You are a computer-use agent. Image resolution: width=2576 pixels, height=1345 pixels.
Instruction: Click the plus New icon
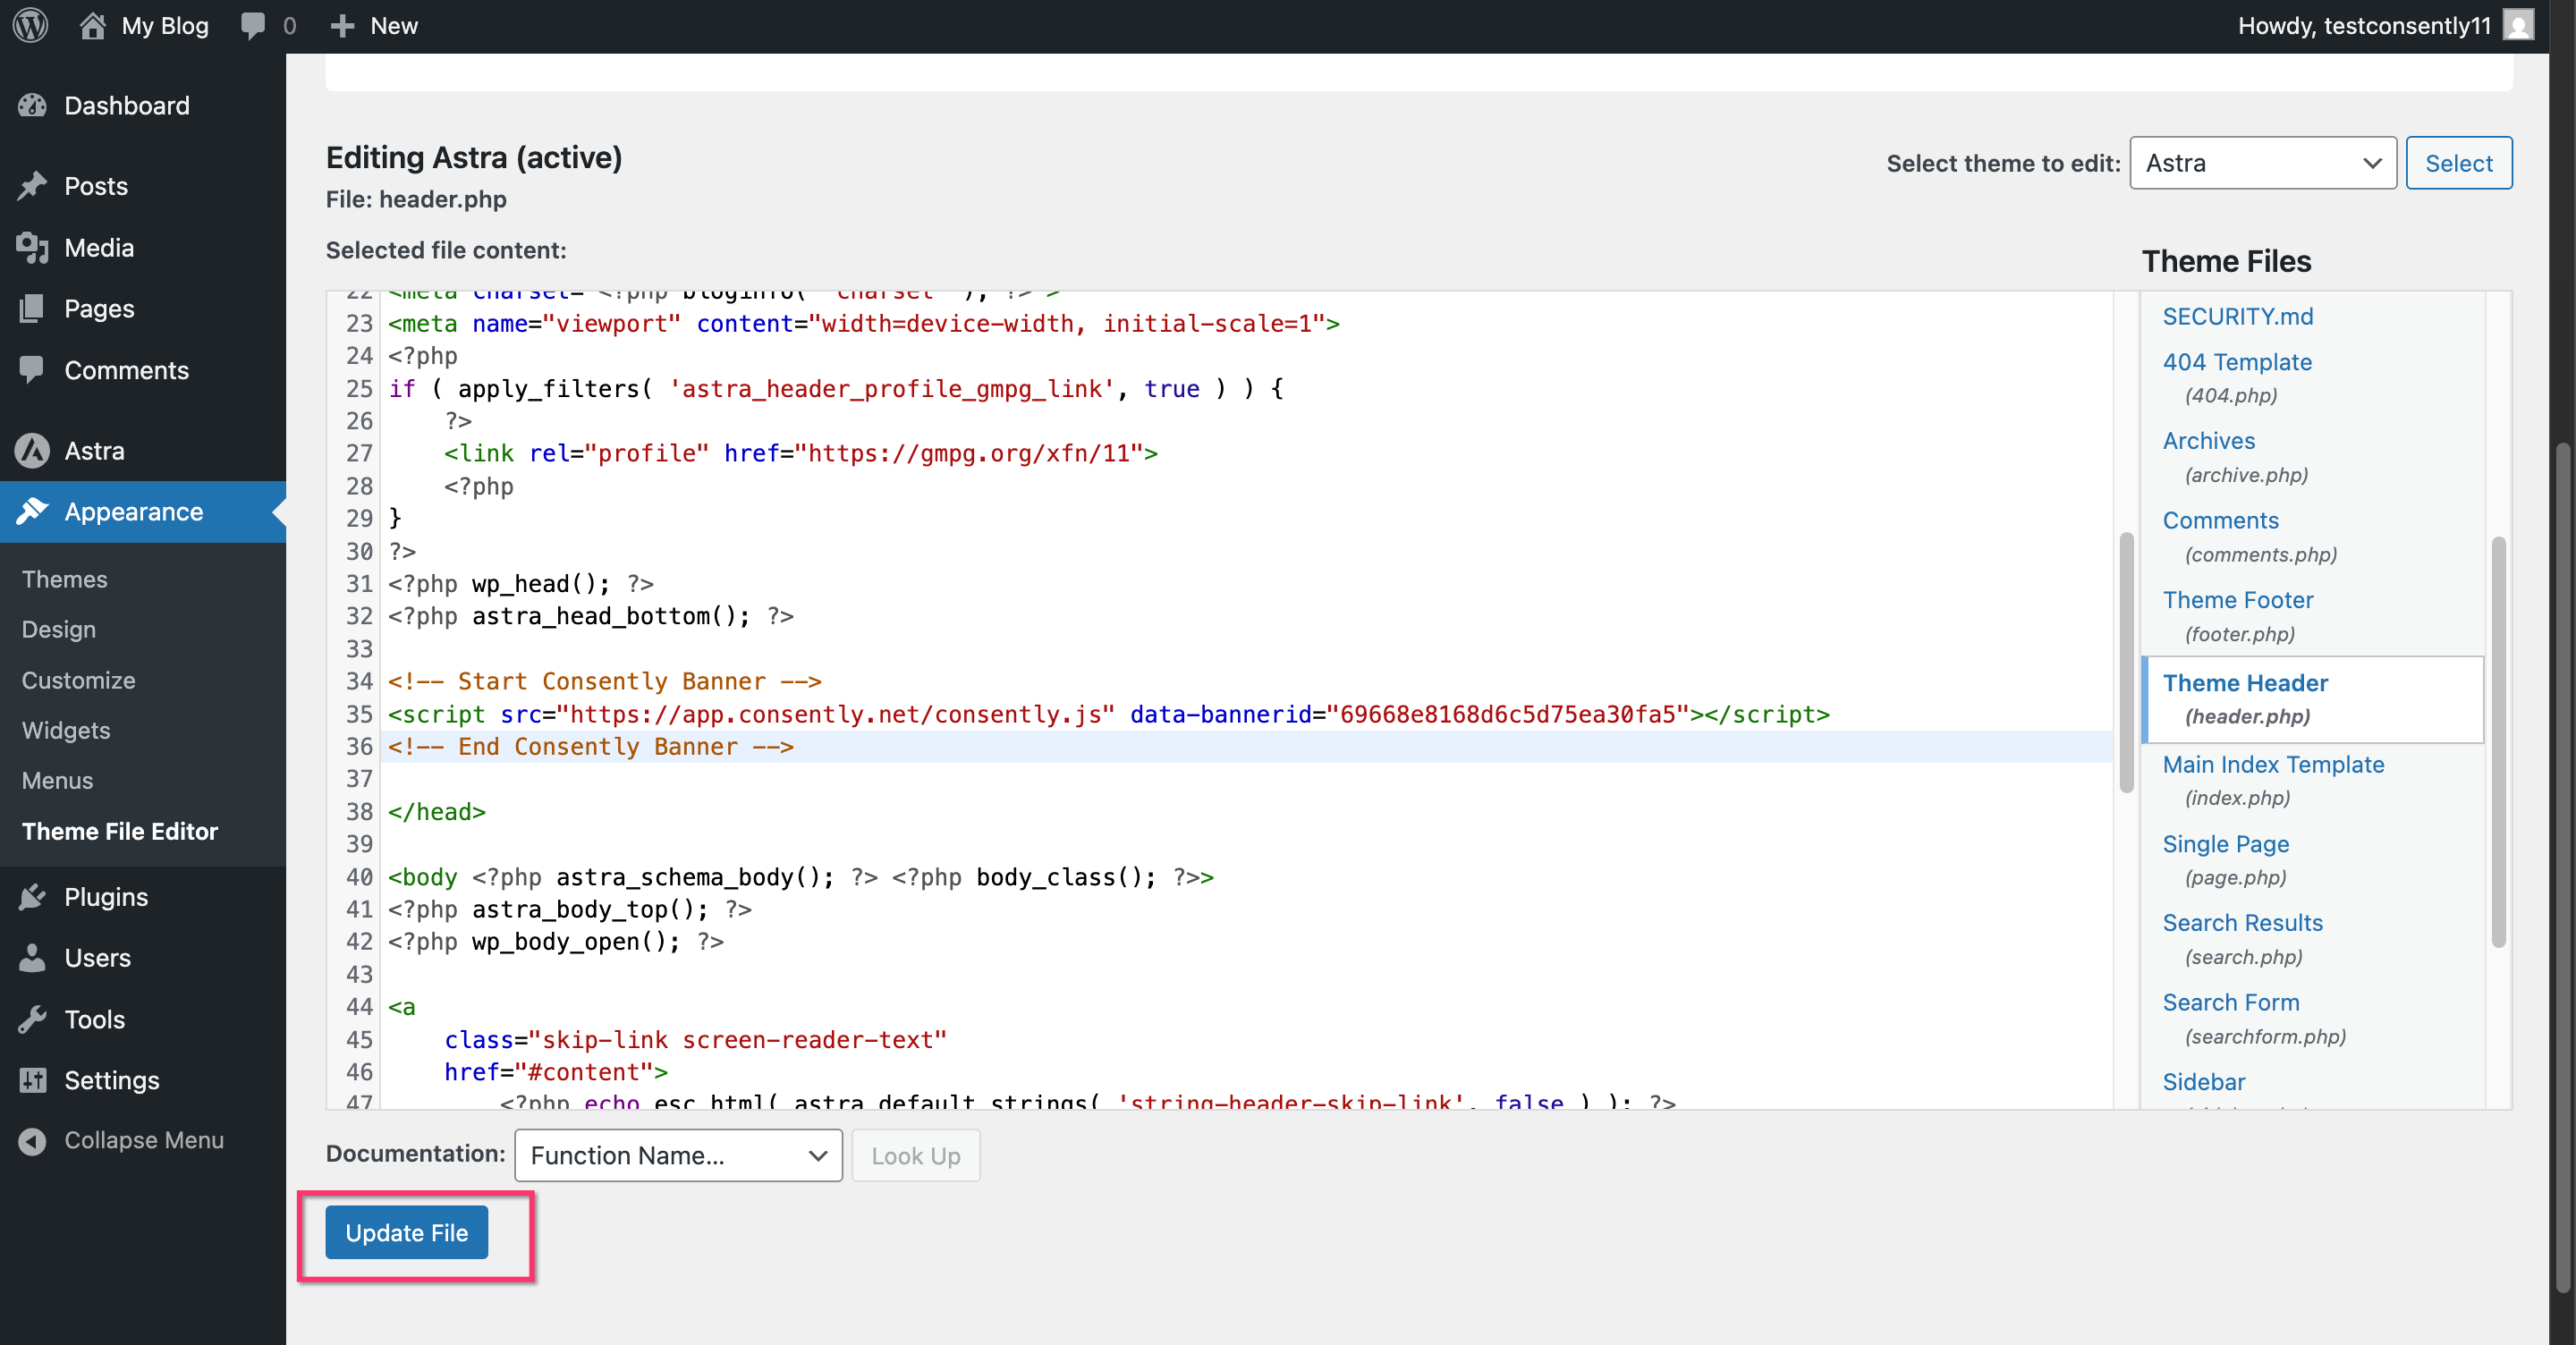point(342,25)
